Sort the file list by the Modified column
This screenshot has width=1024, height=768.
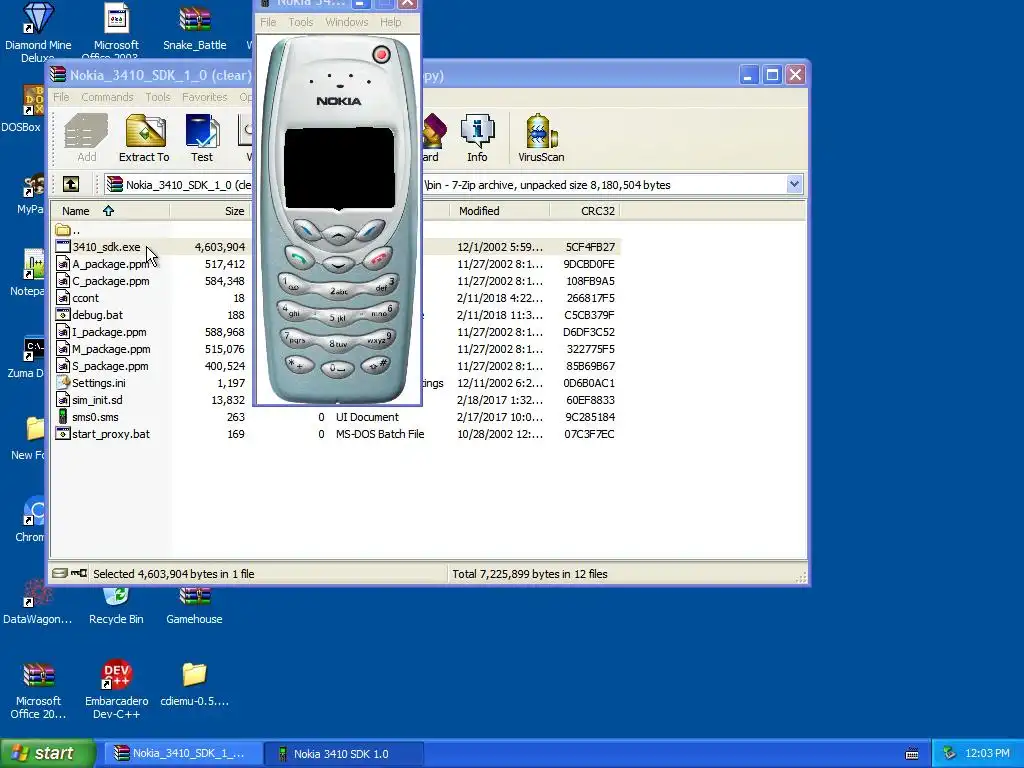pyautogui.click(x=500, y=211)
